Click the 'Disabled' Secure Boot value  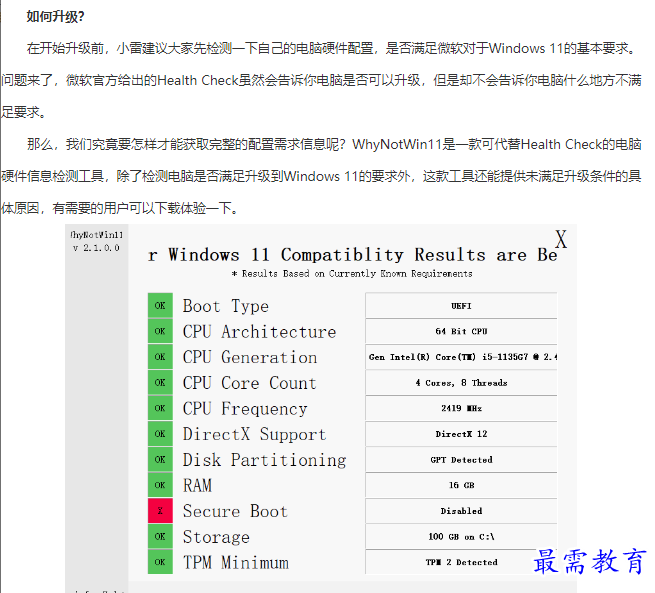pos(461,511)
